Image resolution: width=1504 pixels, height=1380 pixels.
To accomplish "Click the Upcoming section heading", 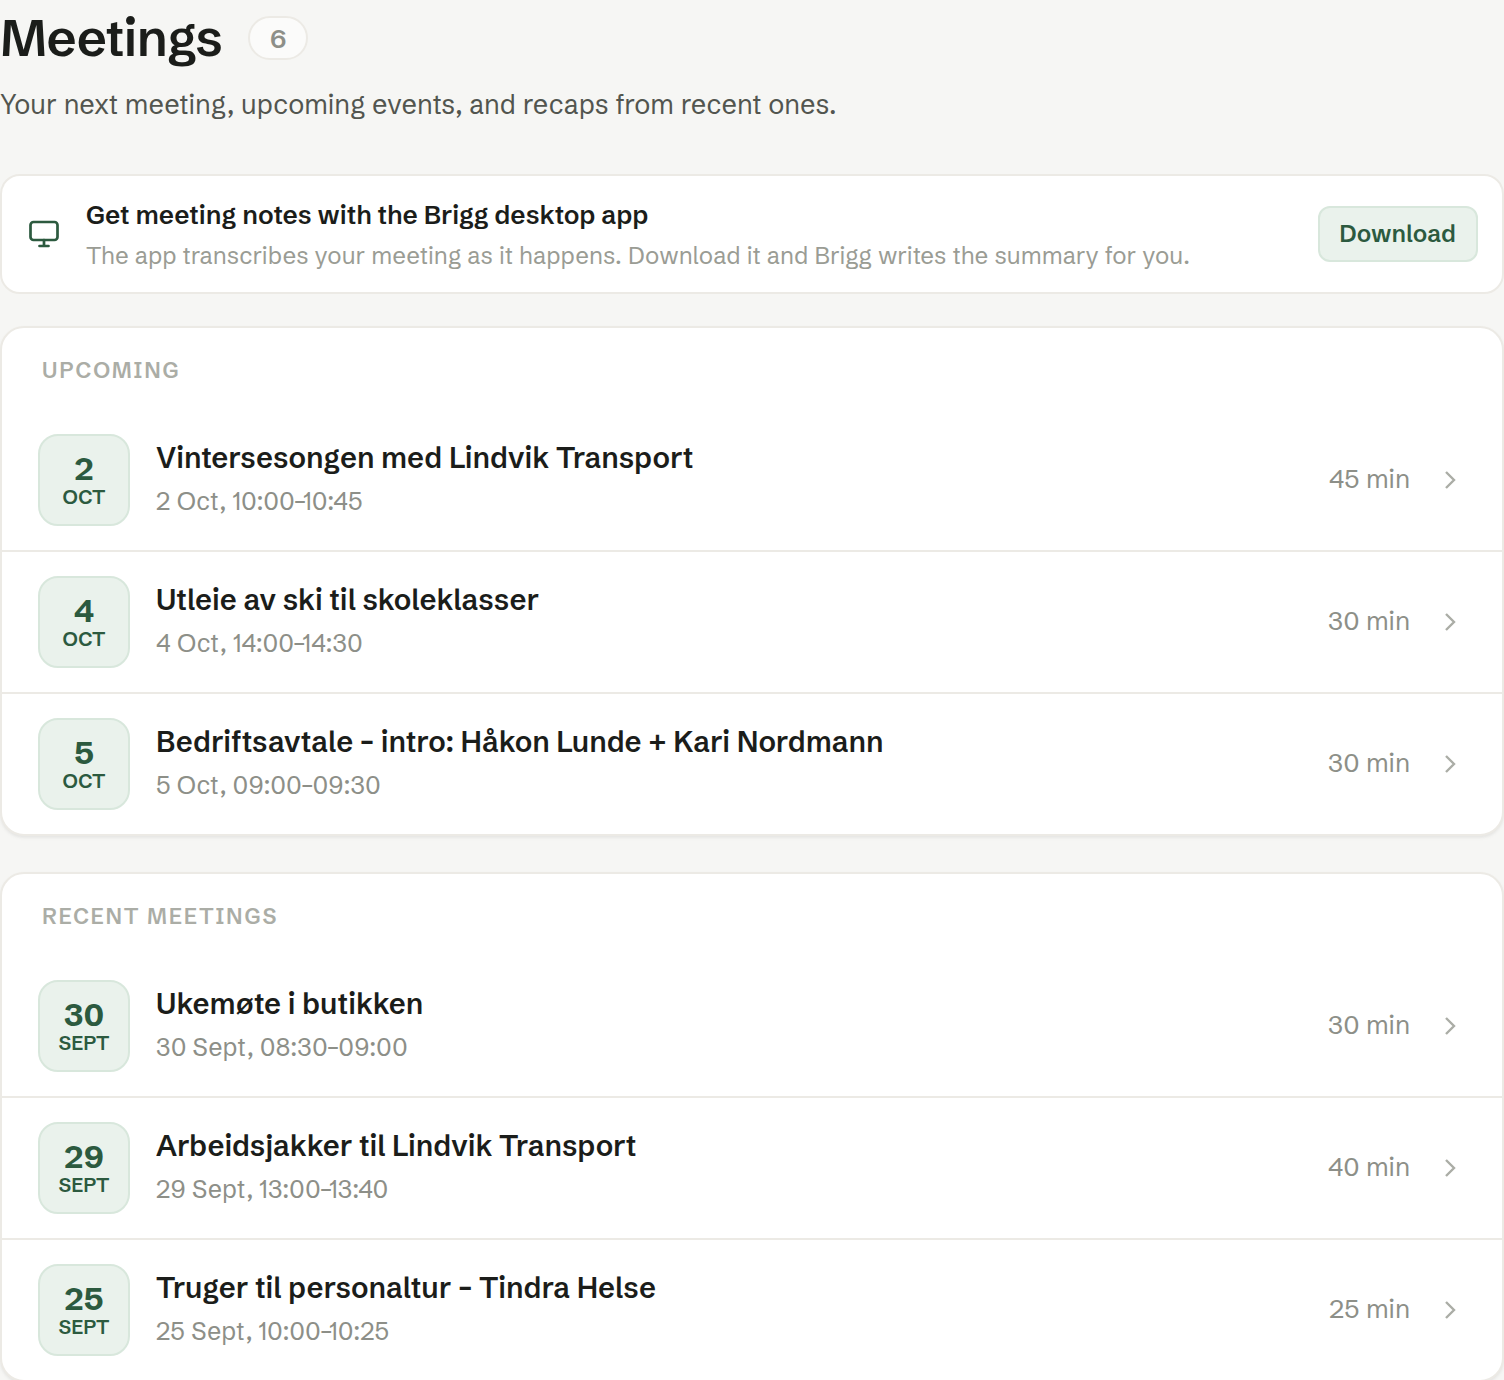I will (110, 371).
